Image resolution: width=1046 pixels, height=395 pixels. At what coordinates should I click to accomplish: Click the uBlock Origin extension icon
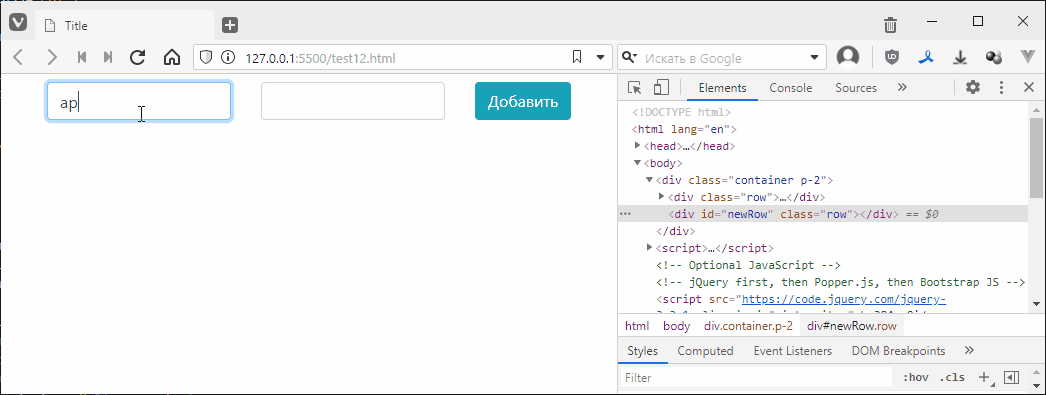coord(892,57)
